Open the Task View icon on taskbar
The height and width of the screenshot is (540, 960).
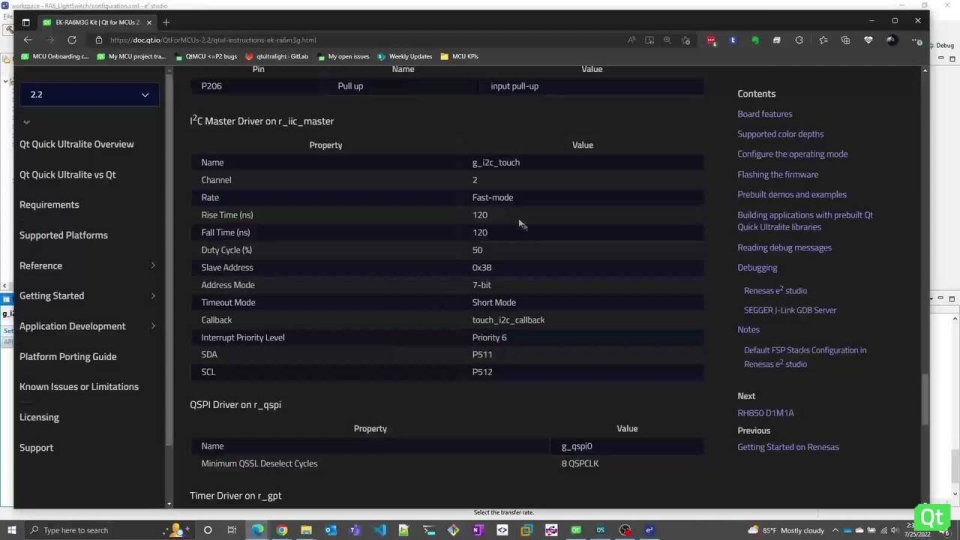(x=232, y=530)
